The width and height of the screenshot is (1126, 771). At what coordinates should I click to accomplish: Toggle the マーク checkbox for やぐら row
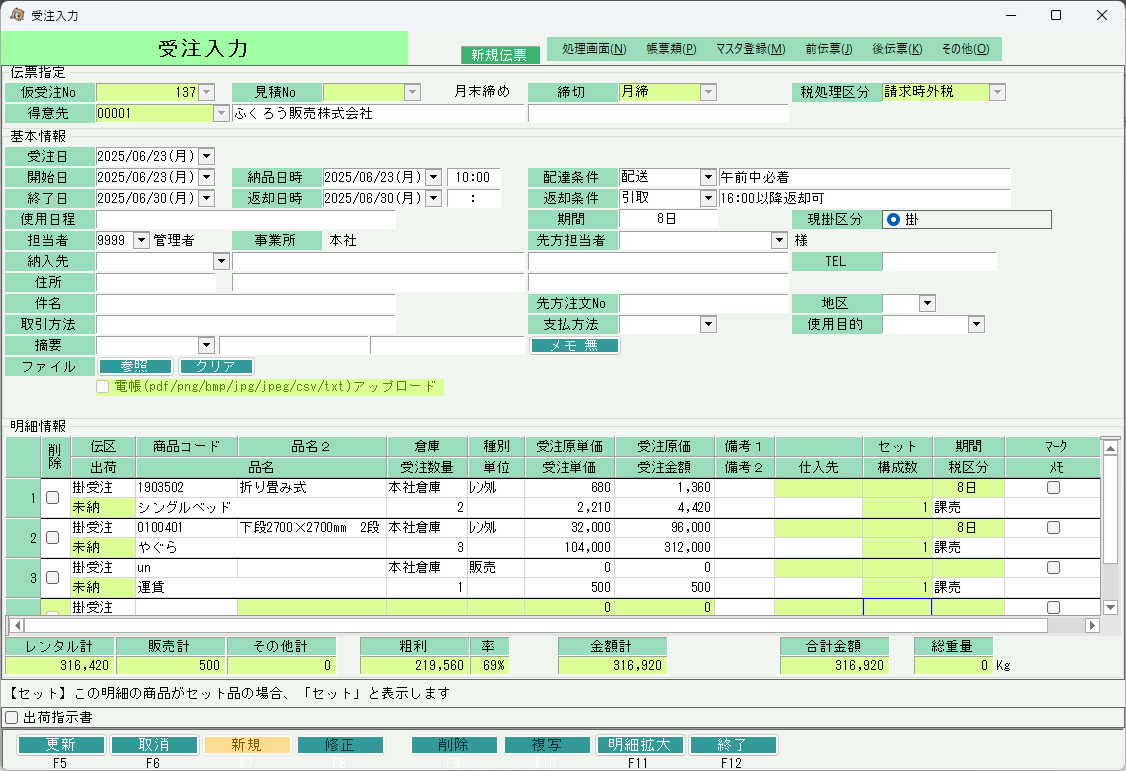coord(1053,528)
